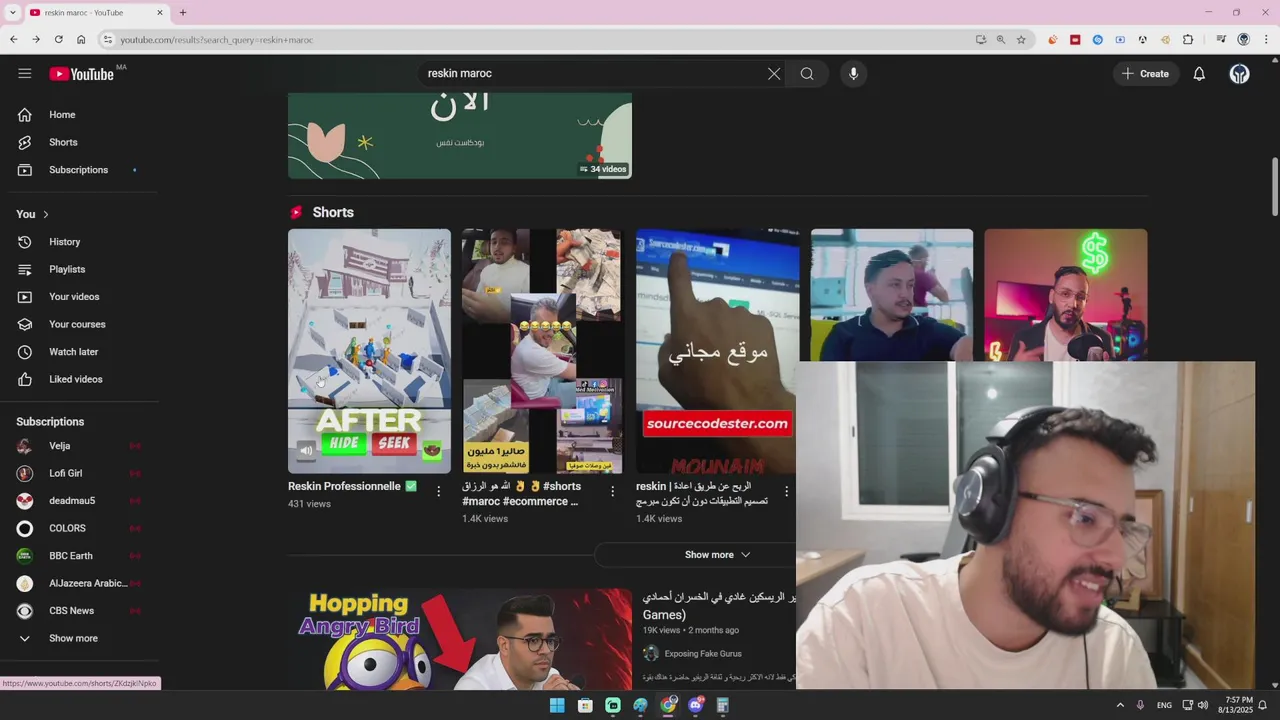Screen dimensions: 1280x720
Task: Run the search with the magnifier button
Action: click(x=807, y=73)
